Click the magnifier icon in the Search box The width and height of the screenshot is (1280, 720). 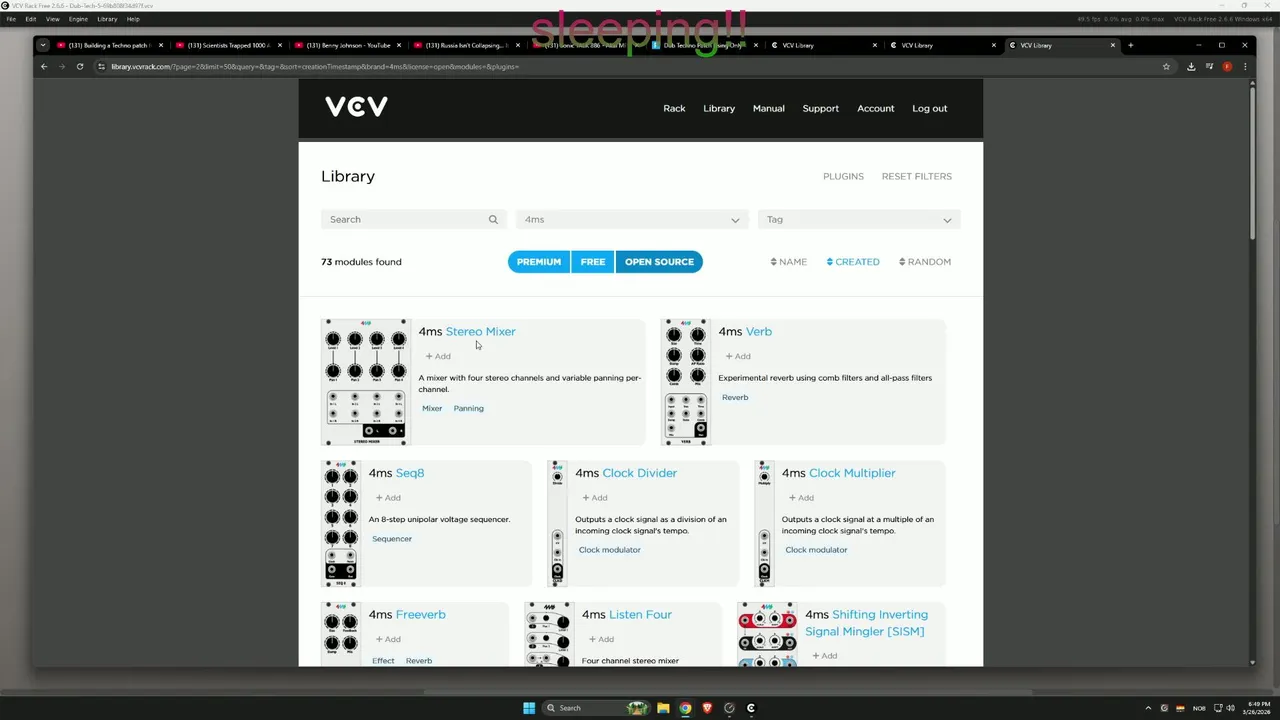pyautogui.click(x=493, y=219)
